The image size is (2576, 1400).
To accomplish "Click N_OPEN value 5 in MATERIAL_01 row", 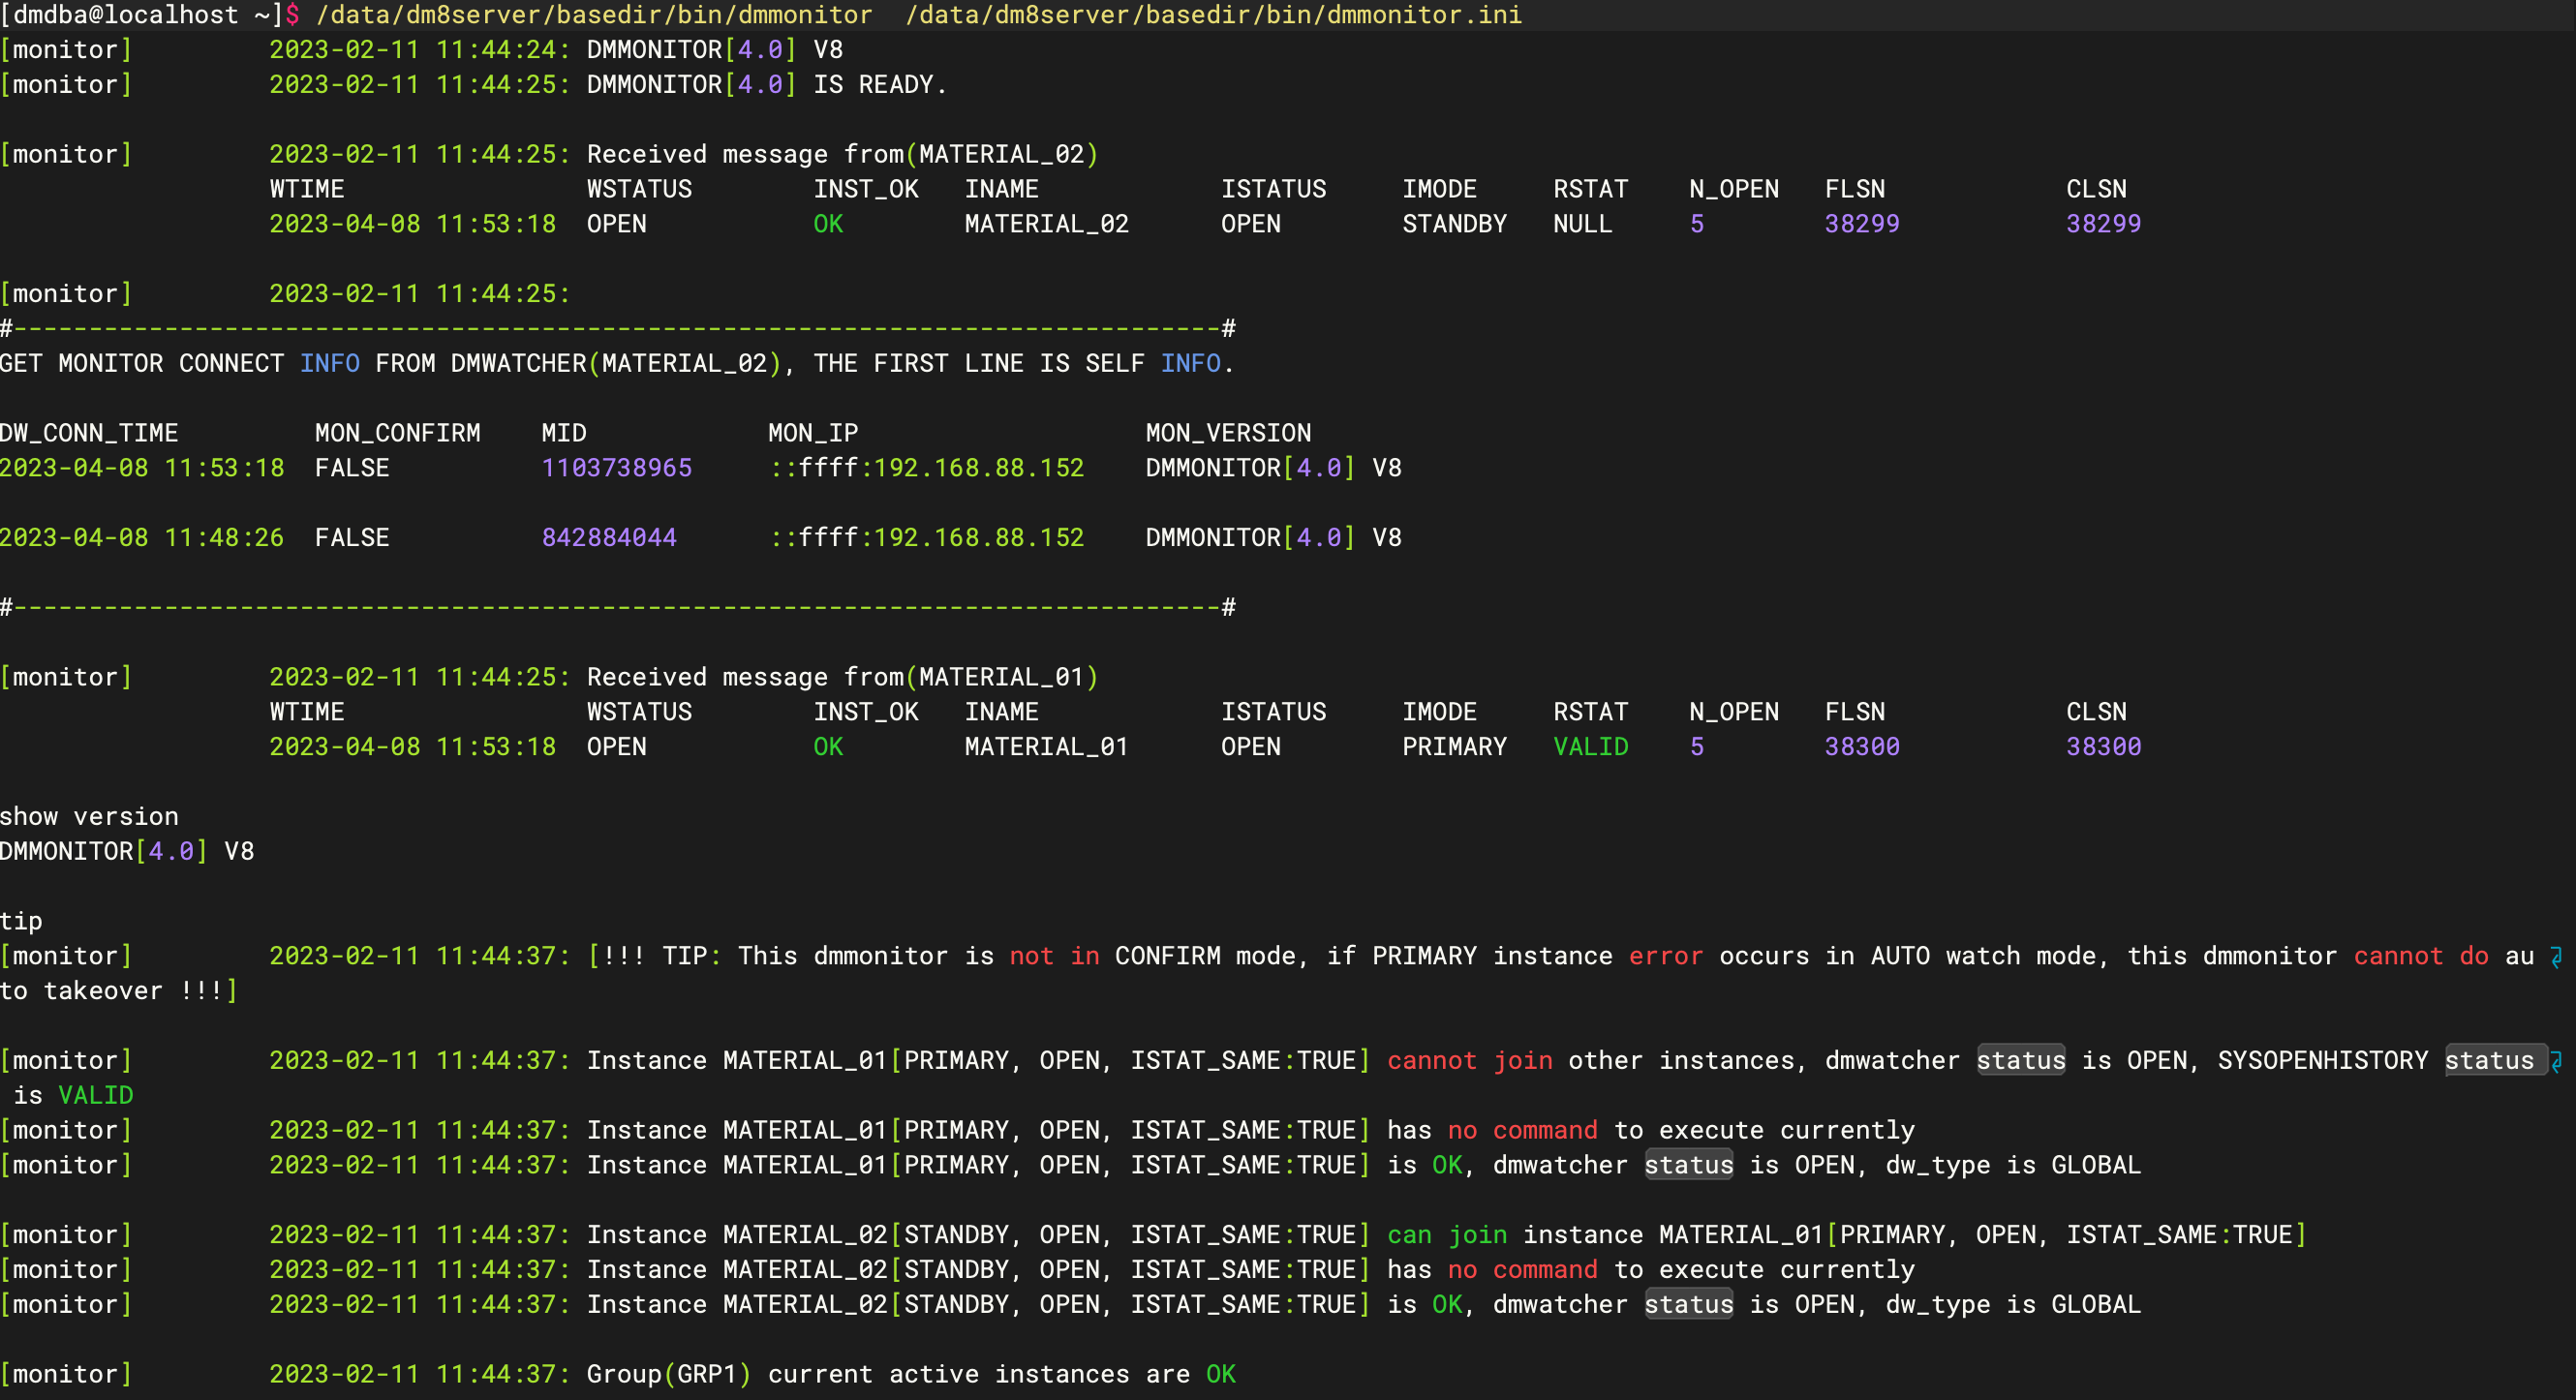I will (1697, 747).
